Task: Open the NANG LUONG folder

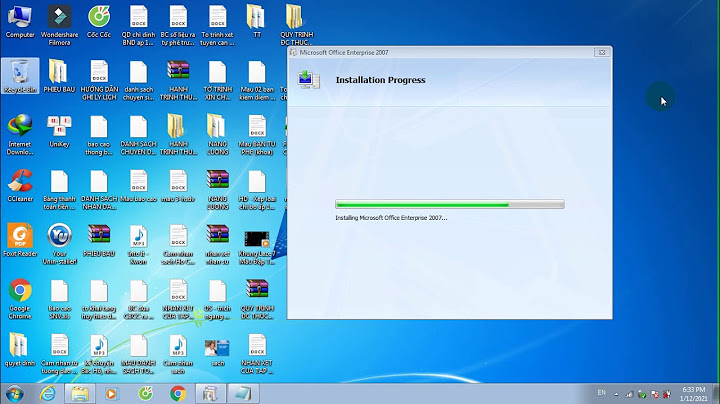Action: [217, 135]
